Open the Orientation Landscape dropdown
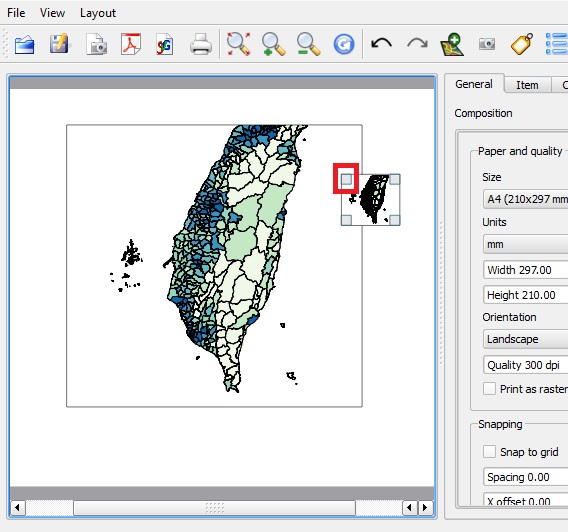The width and height of the screenshot is (568, 532). pos(525,339)
